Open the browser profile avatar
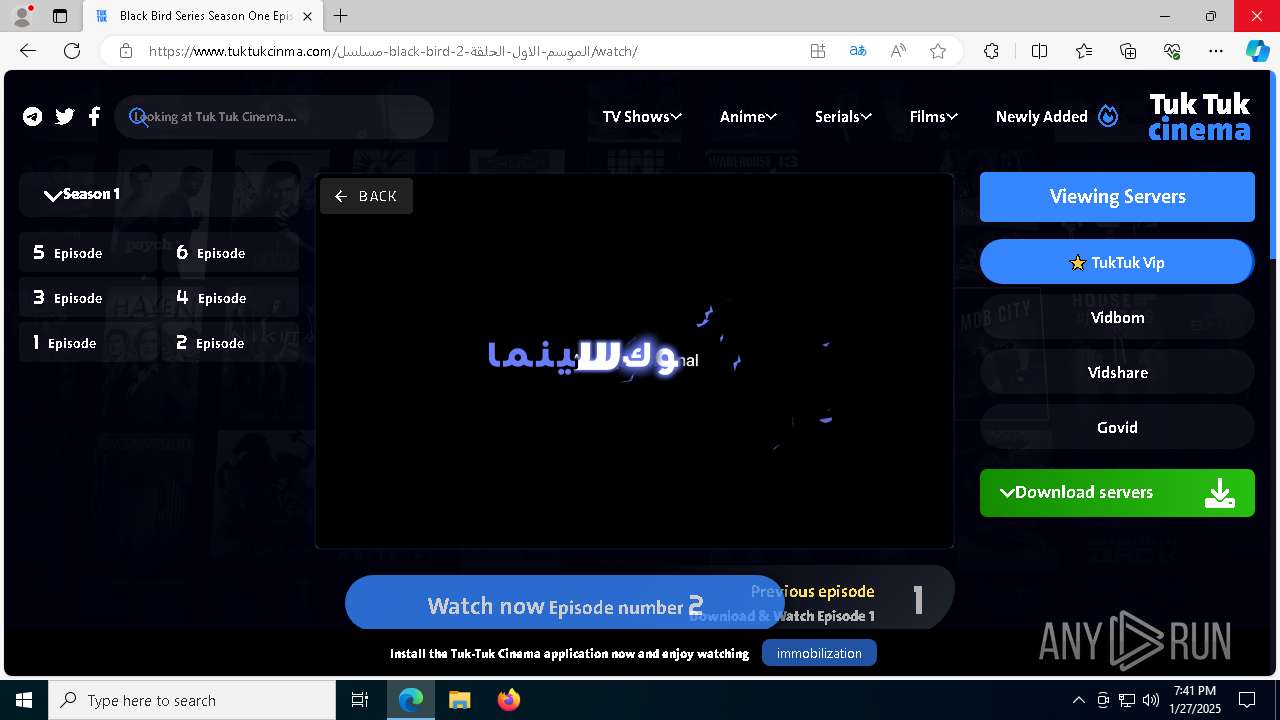 pyautogui.click(x=22, y=16)
